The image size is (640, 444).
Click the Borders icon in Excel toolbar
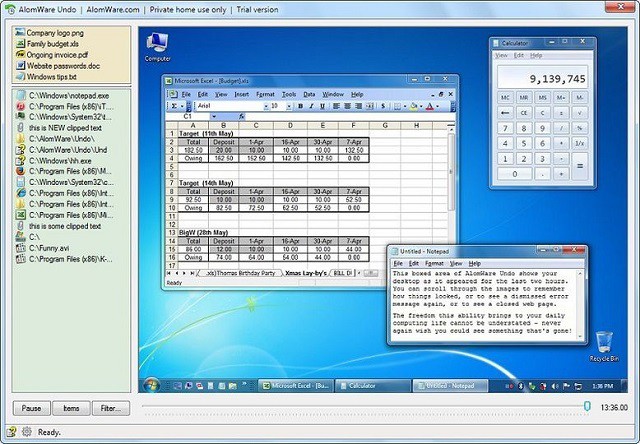coord(397,106)
